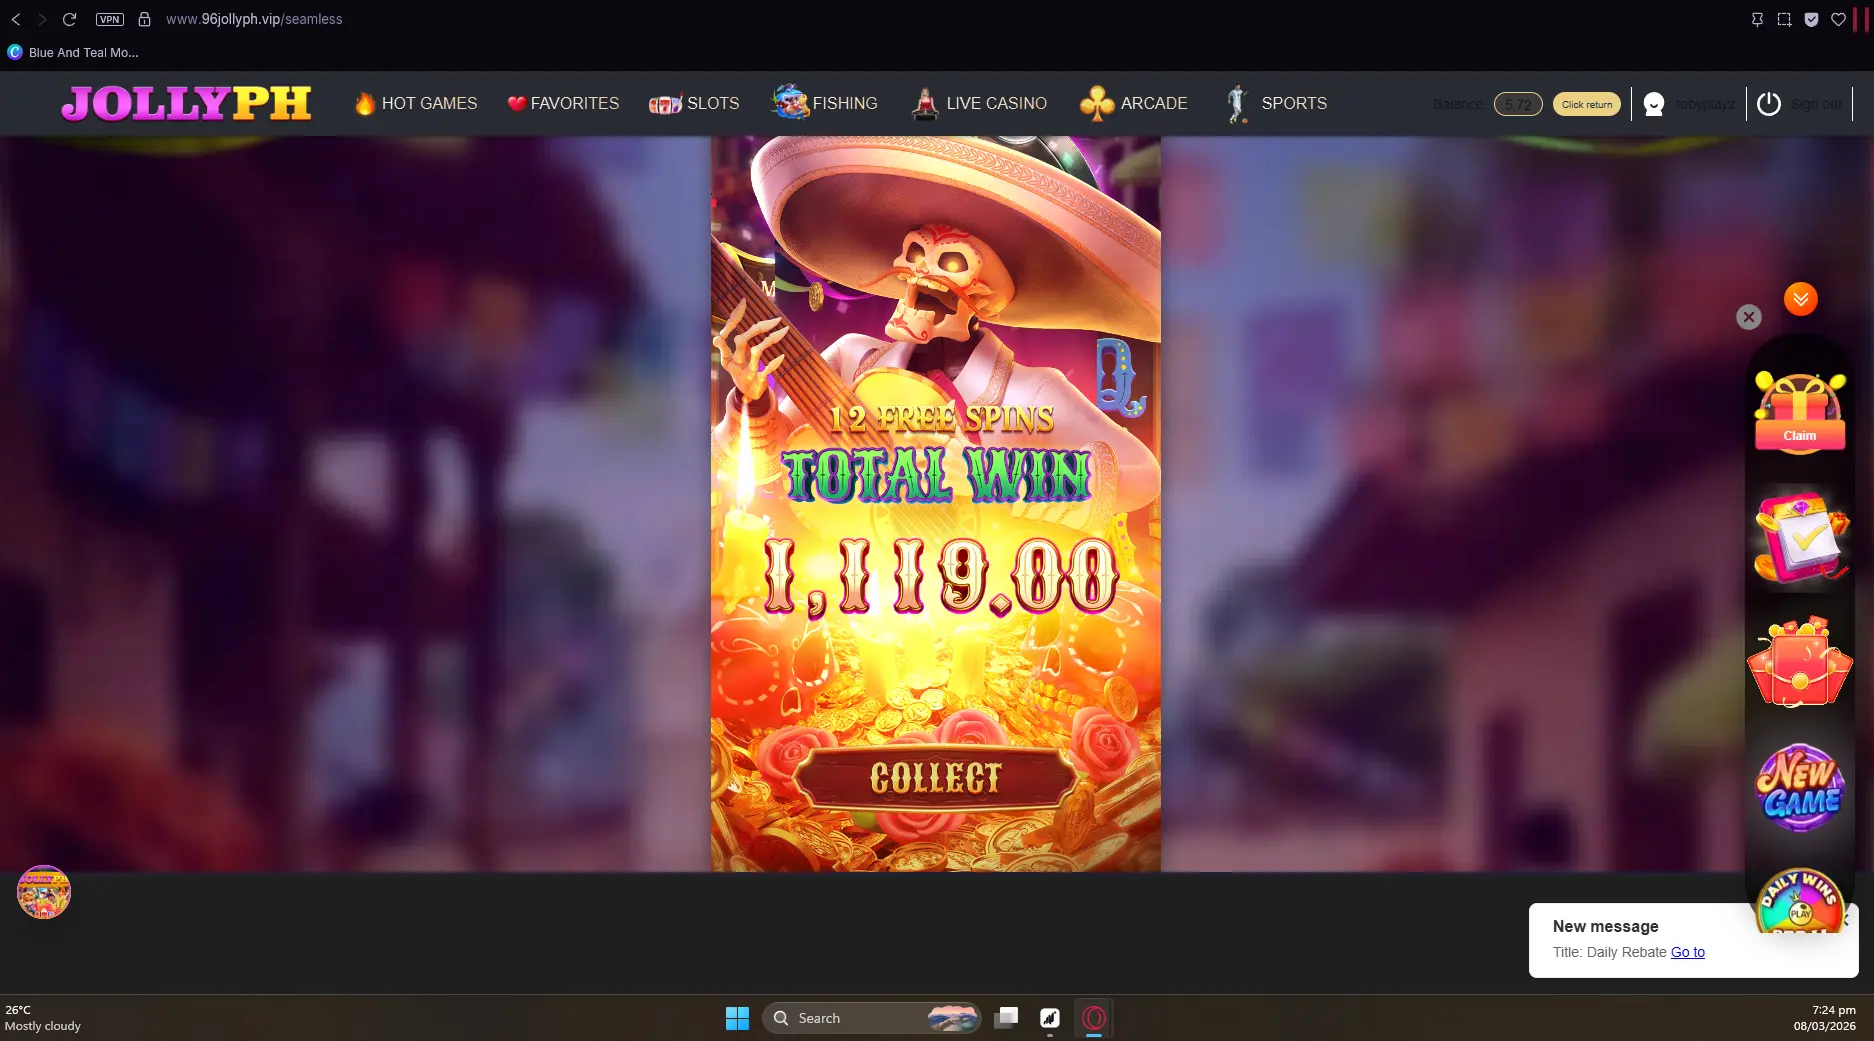This screenshot has width=1874, height=1041.
Task: Focus the address bar URL
Action: coord(254,19)
